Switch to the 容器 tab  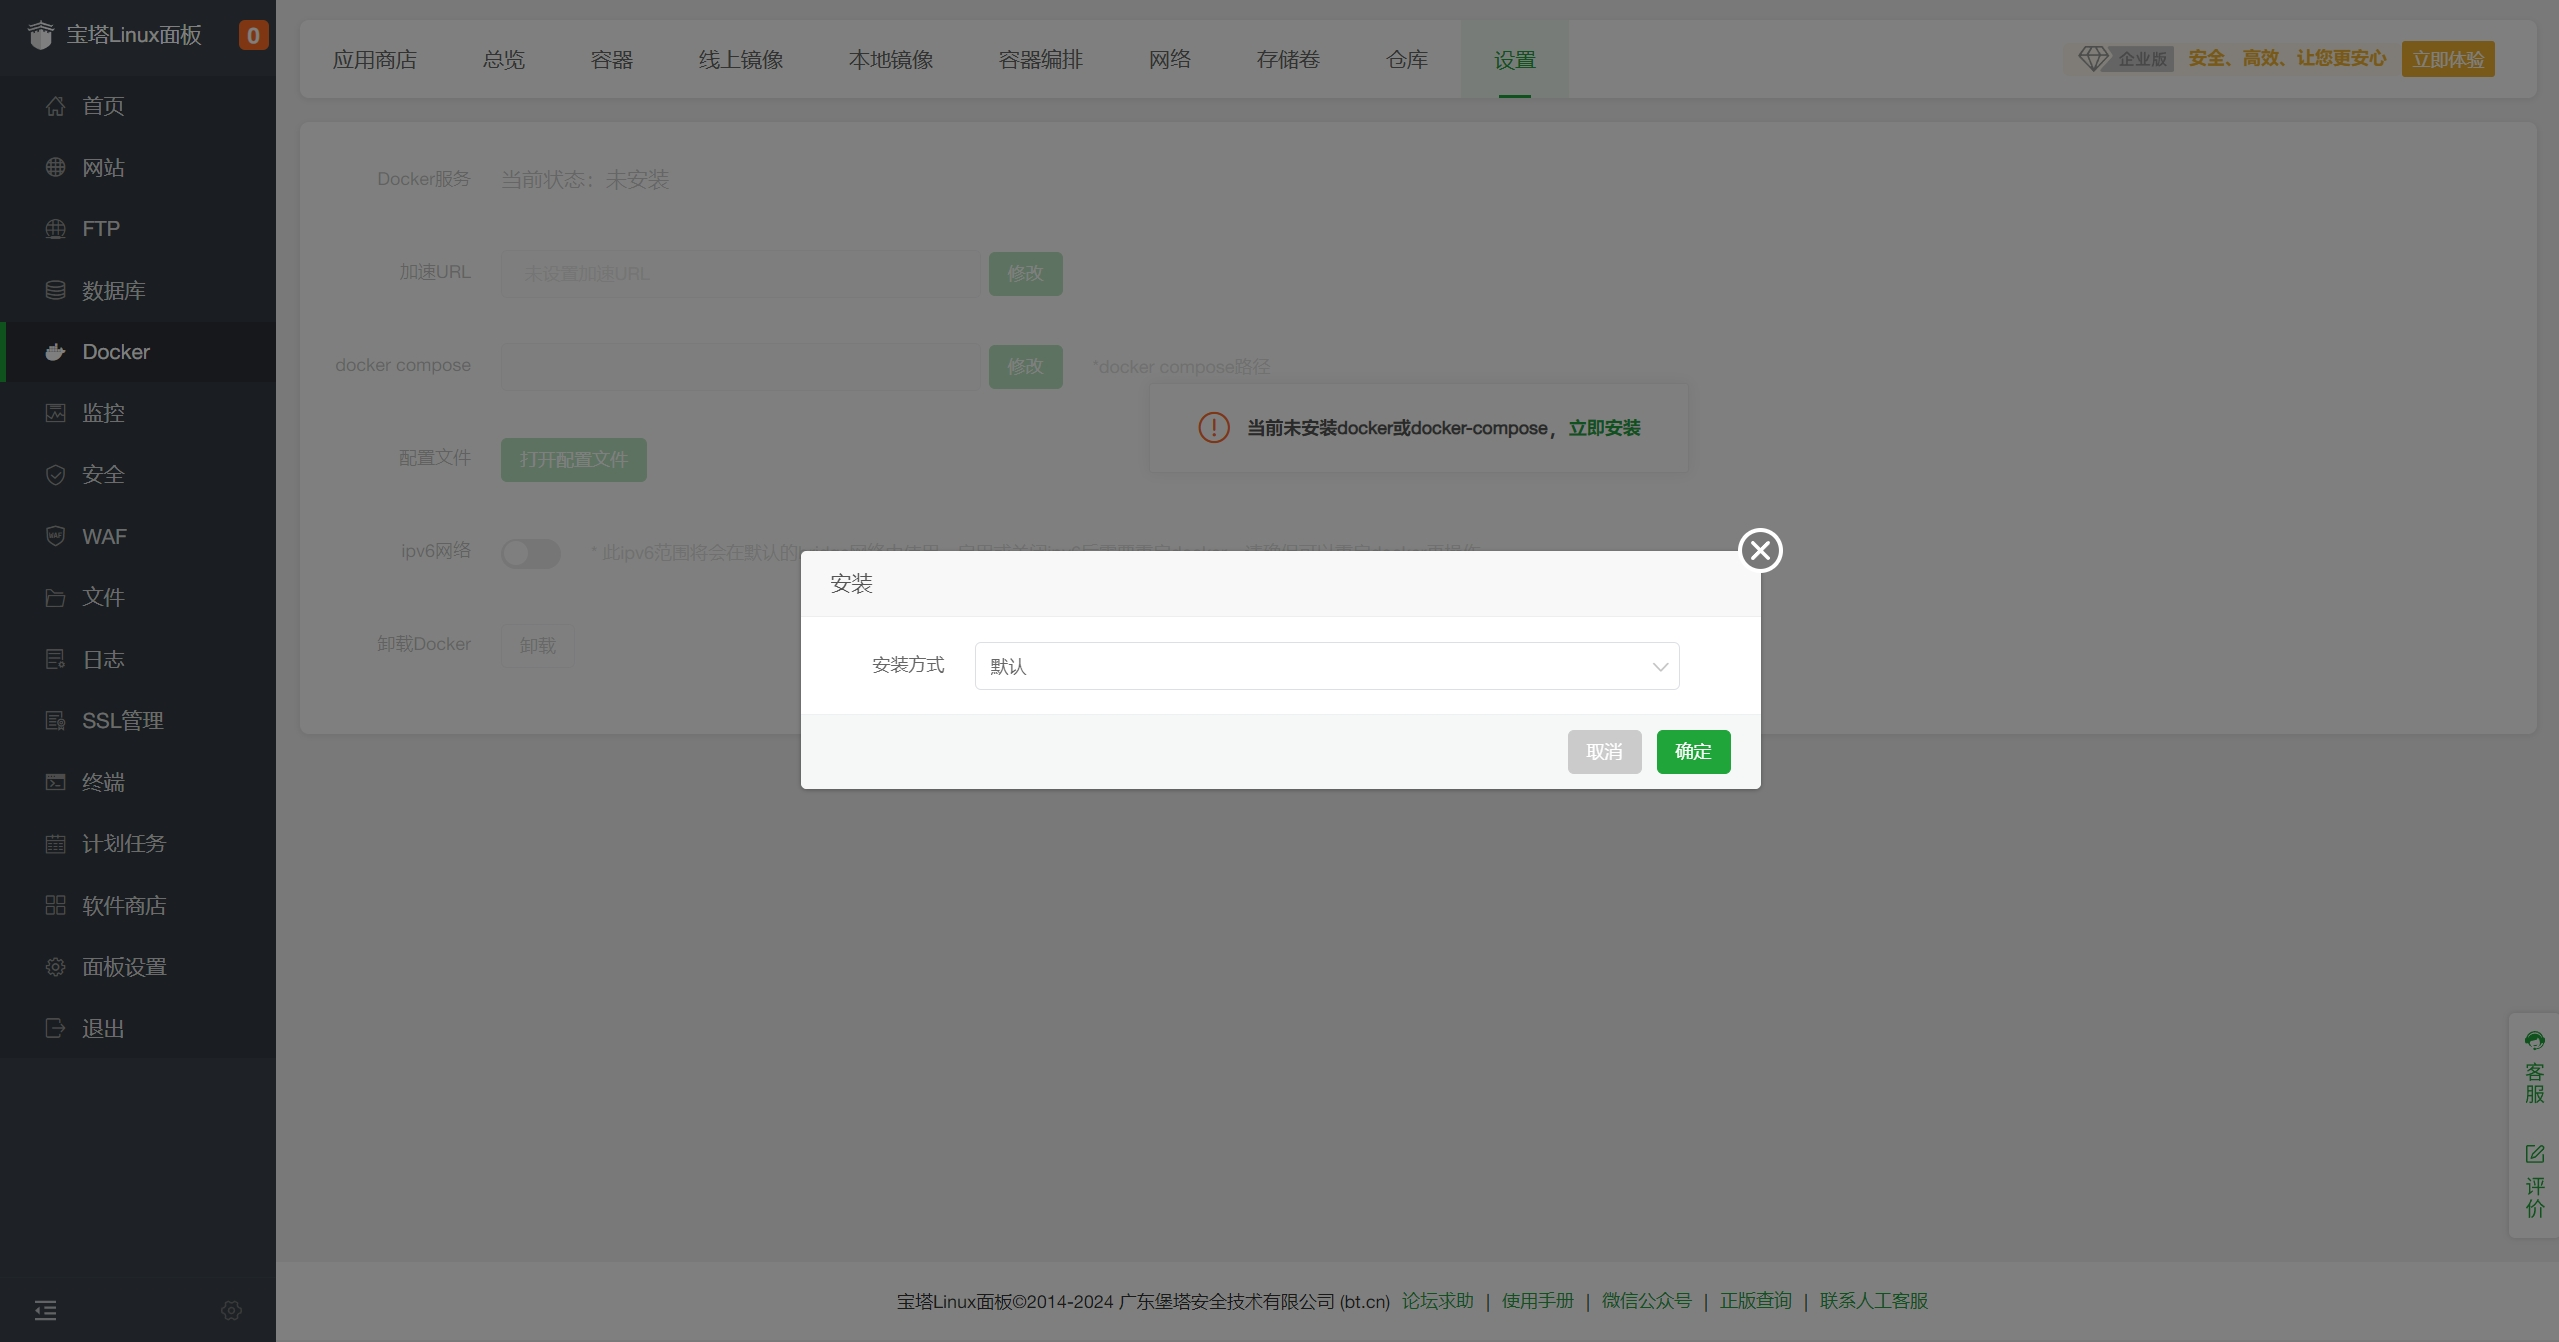coord(609,59)
